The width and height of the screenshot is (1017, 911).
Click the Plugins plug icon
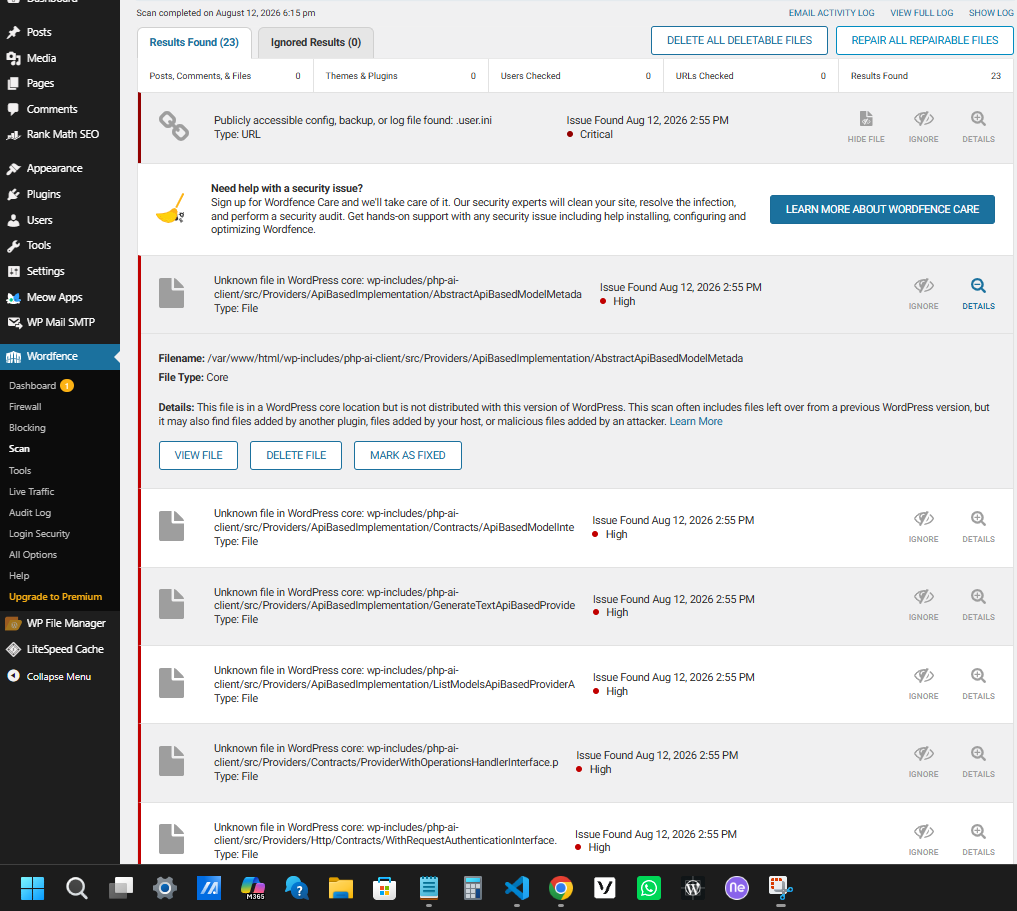tap(14, 194)
